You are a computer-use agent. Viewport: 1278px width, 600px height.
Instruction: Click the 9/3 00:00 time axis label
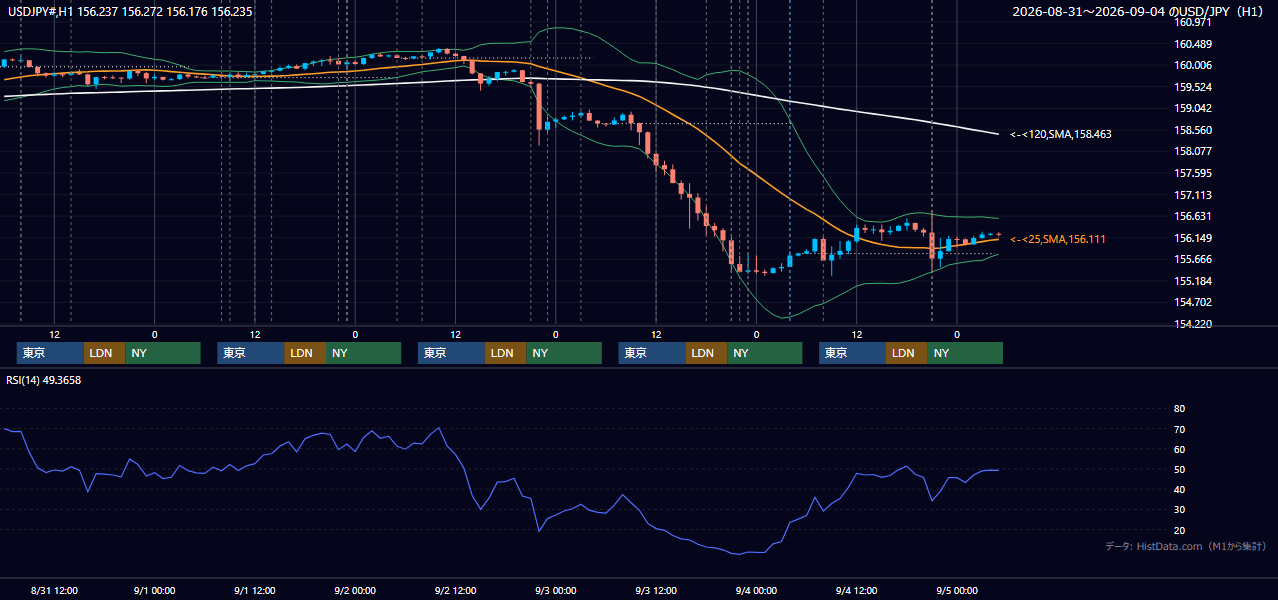(556, 591)
